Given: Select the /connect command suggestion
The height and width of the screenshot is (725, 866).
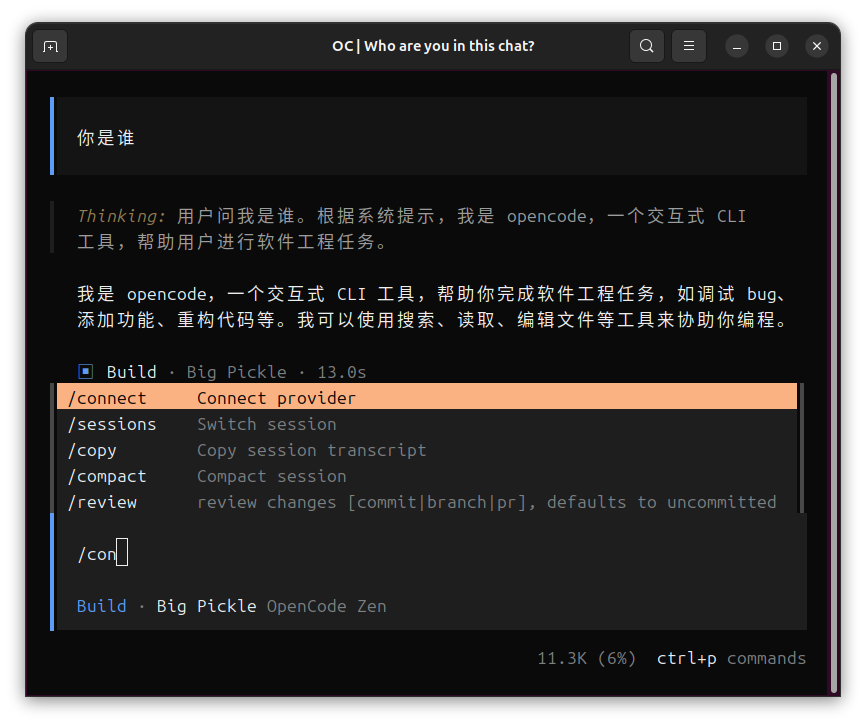Looking at the screenshot, I should click(427, 397).
